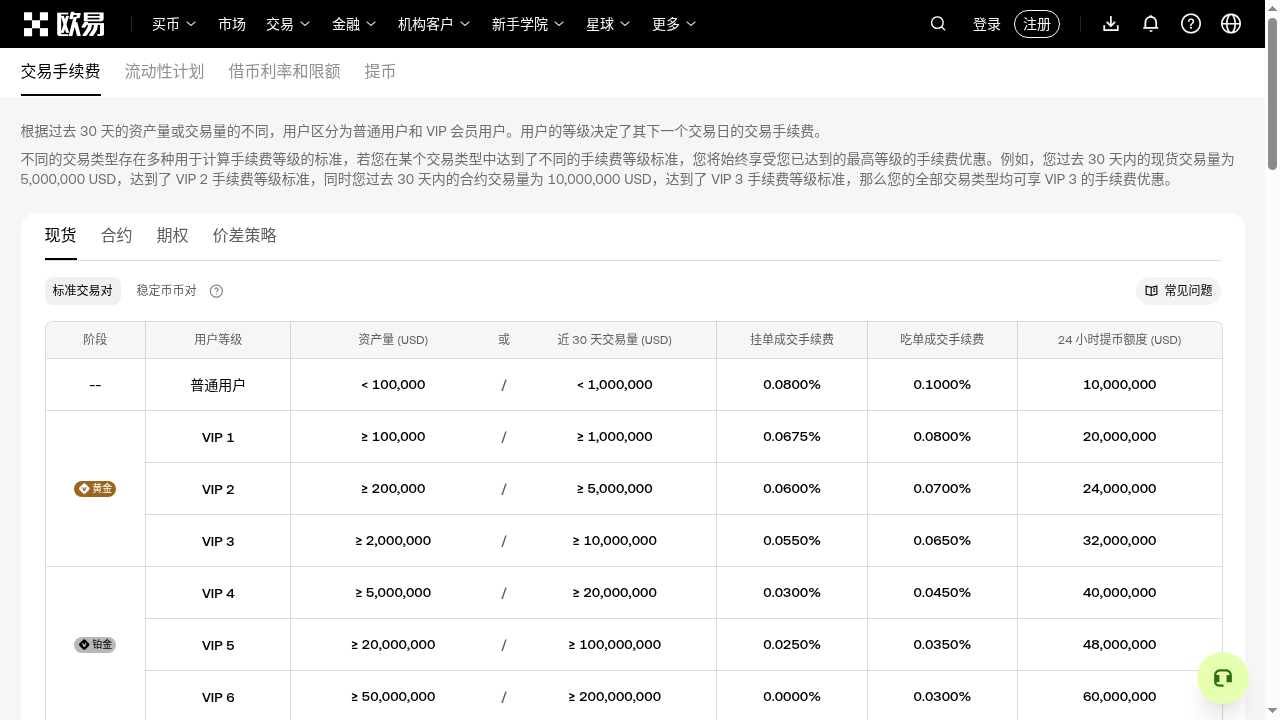This screenshot has height=720, width=1280.
Task: Switch to the 价差策略 fee tab
Action: [x=245, y=236]
